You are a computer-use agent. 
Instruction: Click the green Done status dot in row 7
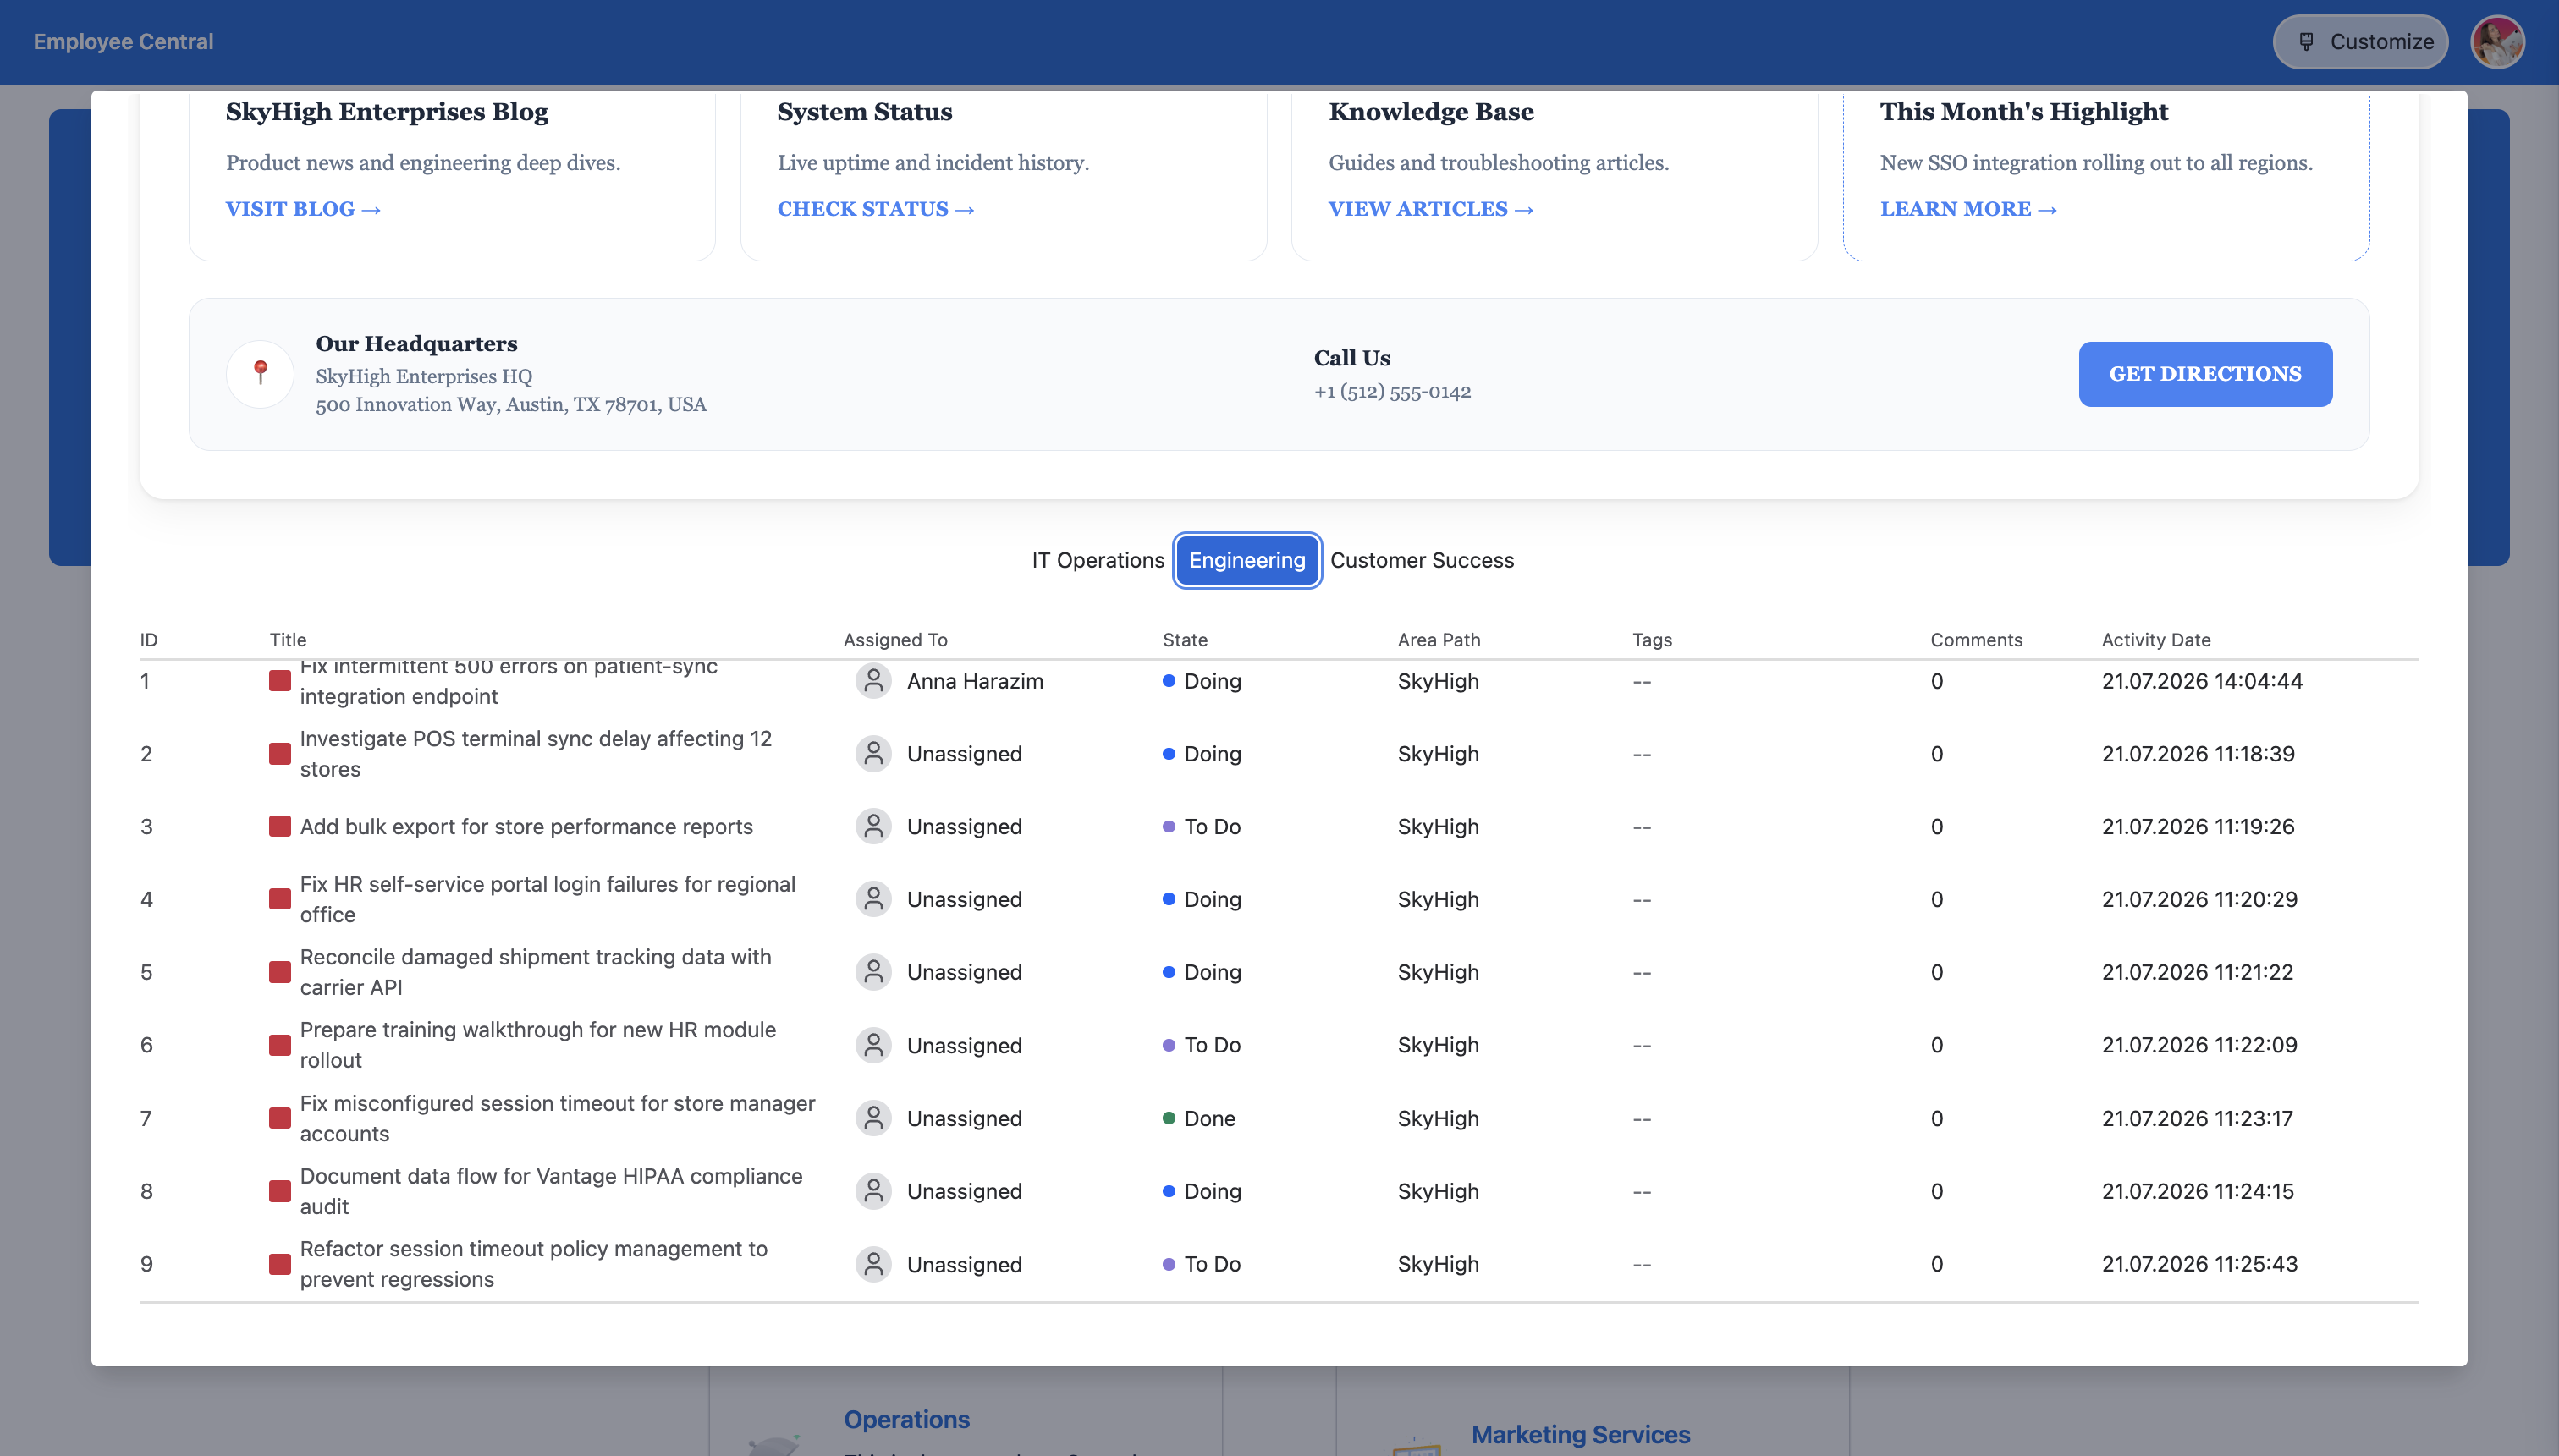(1168, 1118)
